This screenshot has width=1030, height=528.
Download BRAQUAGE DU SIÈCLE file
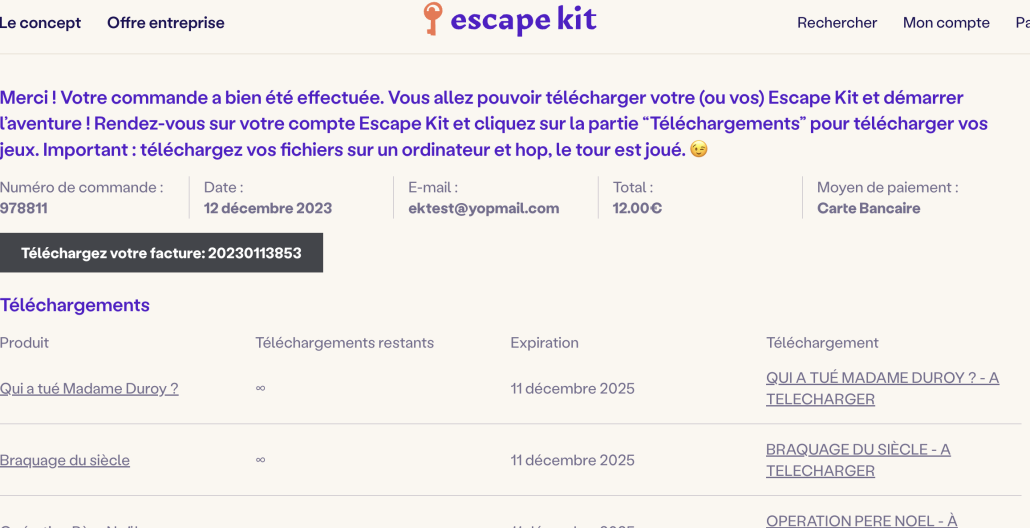point(858,460)
